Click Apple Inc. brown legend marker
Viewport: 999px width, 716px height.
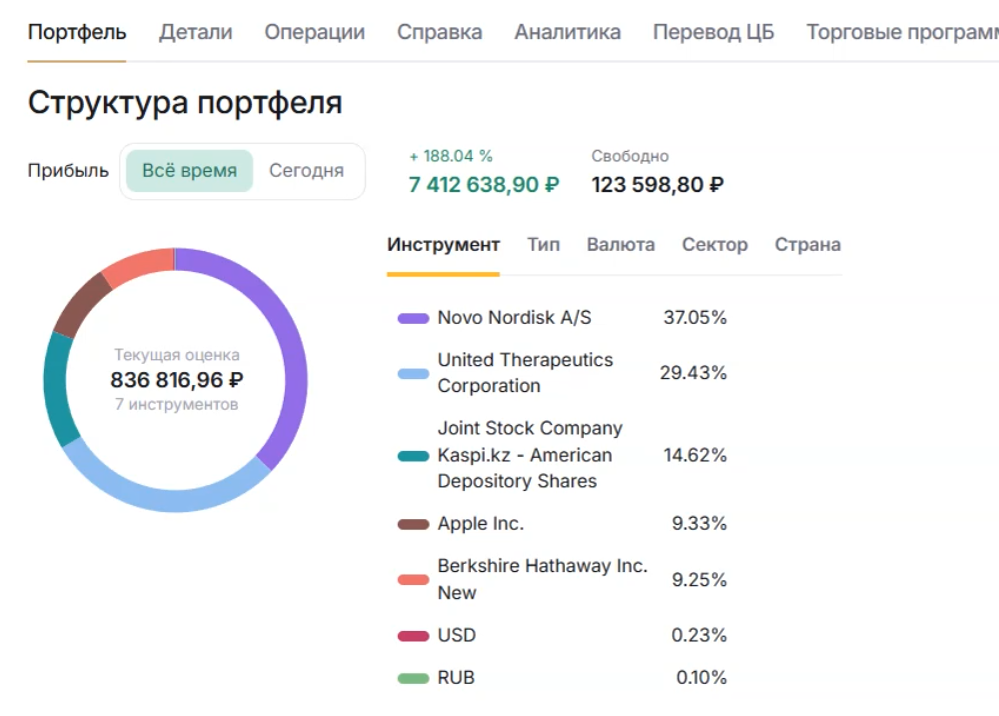[x=414, y=522]
